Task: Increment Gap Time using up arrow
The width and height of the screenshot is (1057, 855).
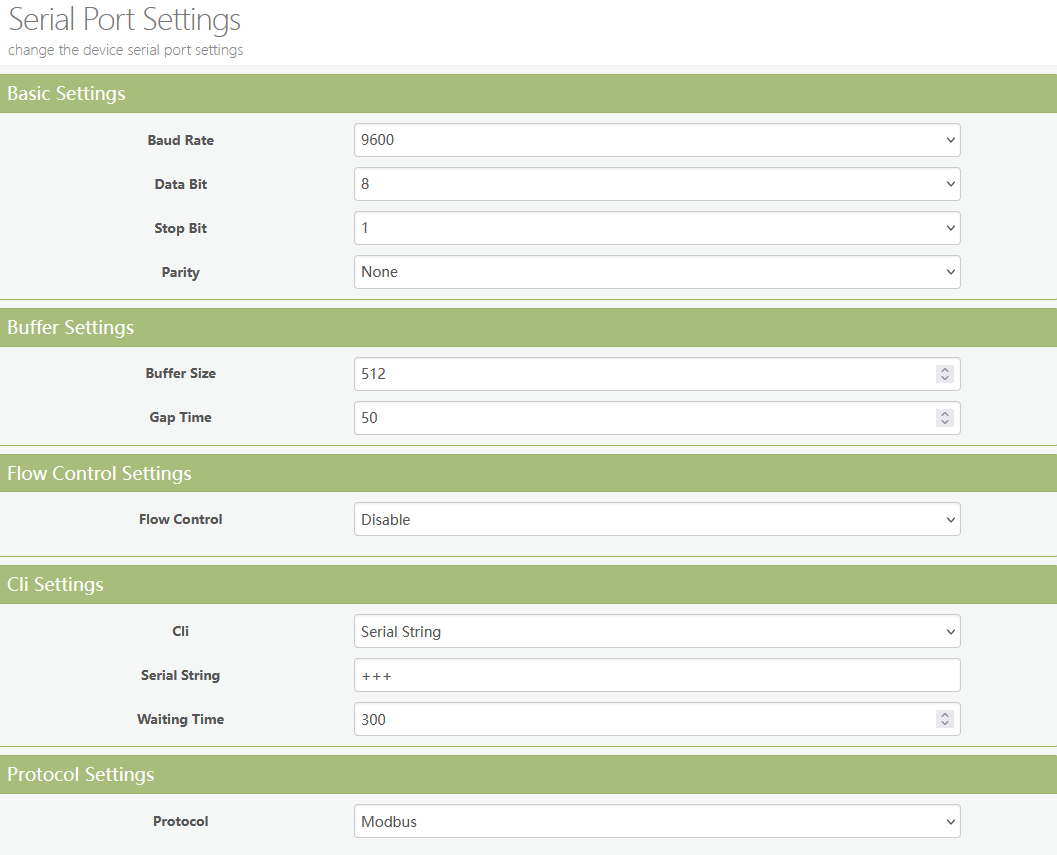Action: [945, 413]
